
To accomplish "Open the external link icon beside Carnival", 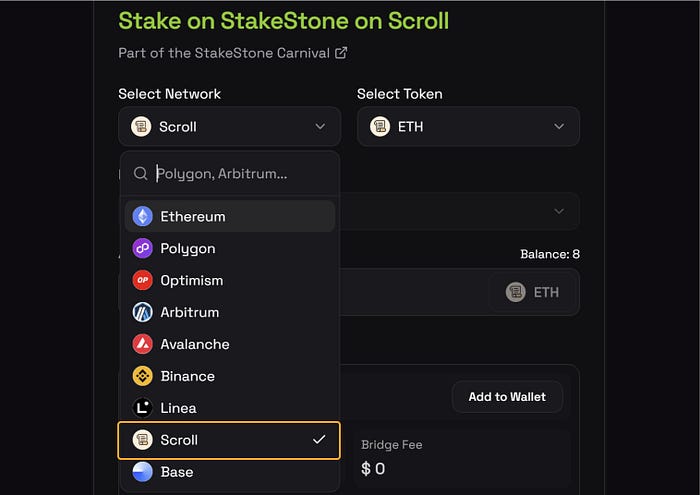I will (341, 53).
